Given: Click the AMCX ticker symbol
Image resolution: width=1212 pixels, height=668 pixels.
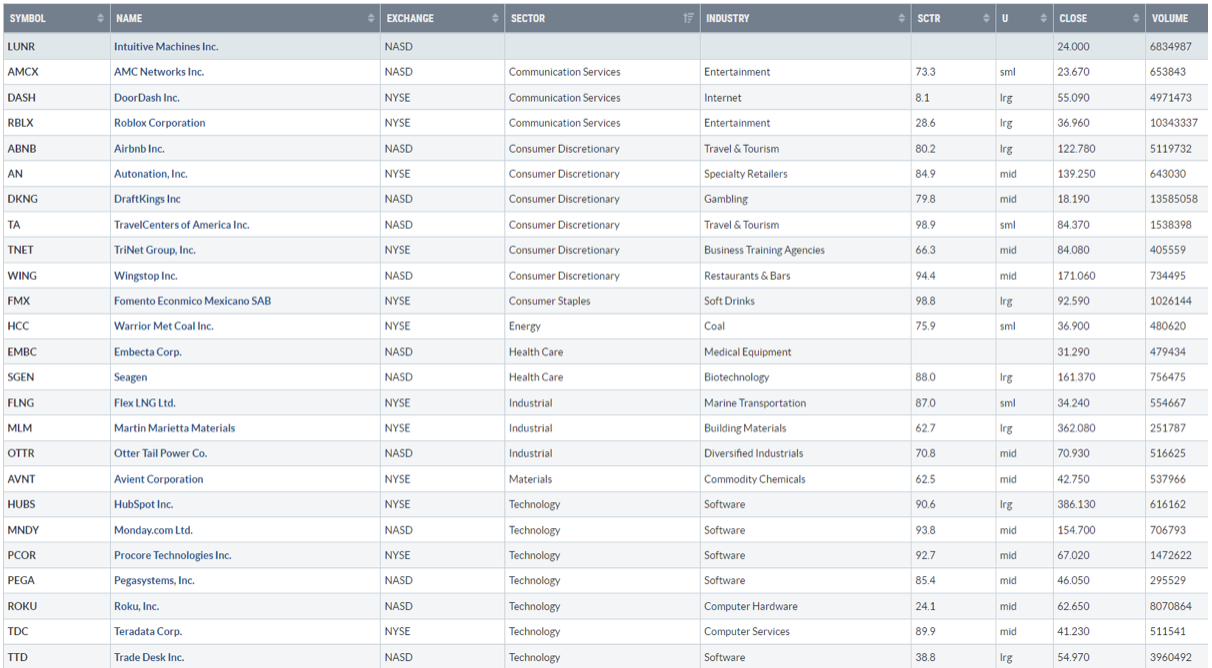Looking at the screenshot, I should pyautogui.click(x=23, y=72).
